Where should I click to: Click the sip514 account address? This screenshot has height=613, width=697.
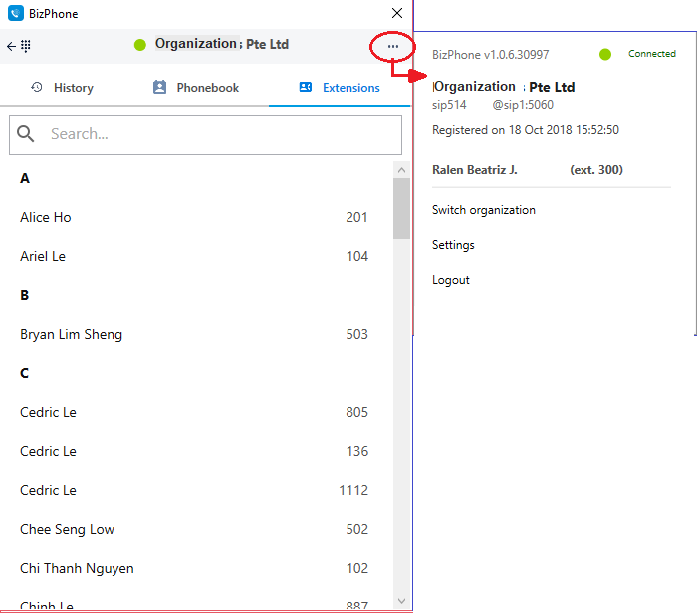pos(493,105)
